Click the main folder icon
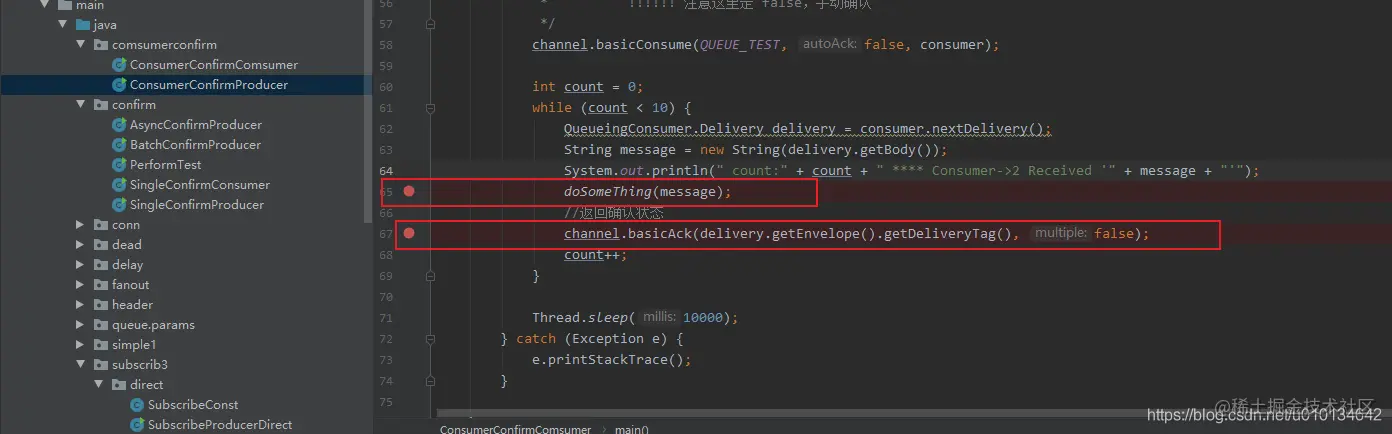1392x434 pixels. [x=65, y=5]
